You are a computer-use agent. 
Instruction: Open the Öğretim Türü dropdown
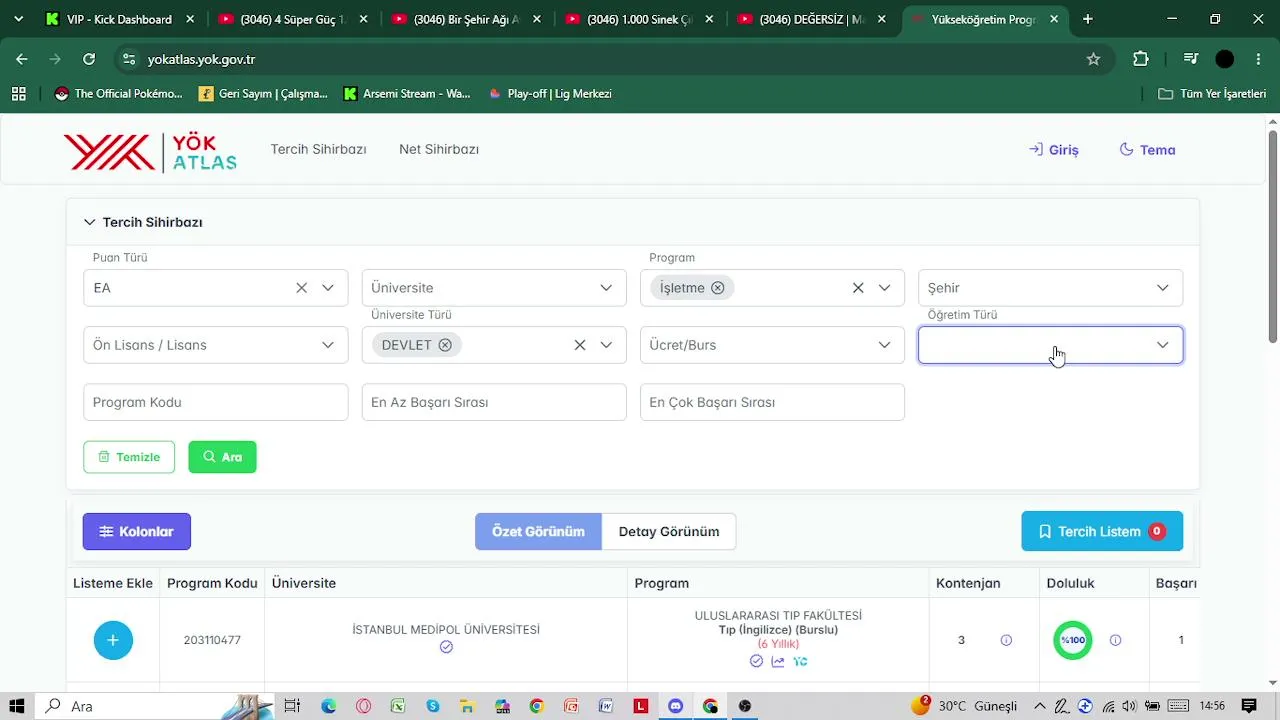click(1050, 345)
